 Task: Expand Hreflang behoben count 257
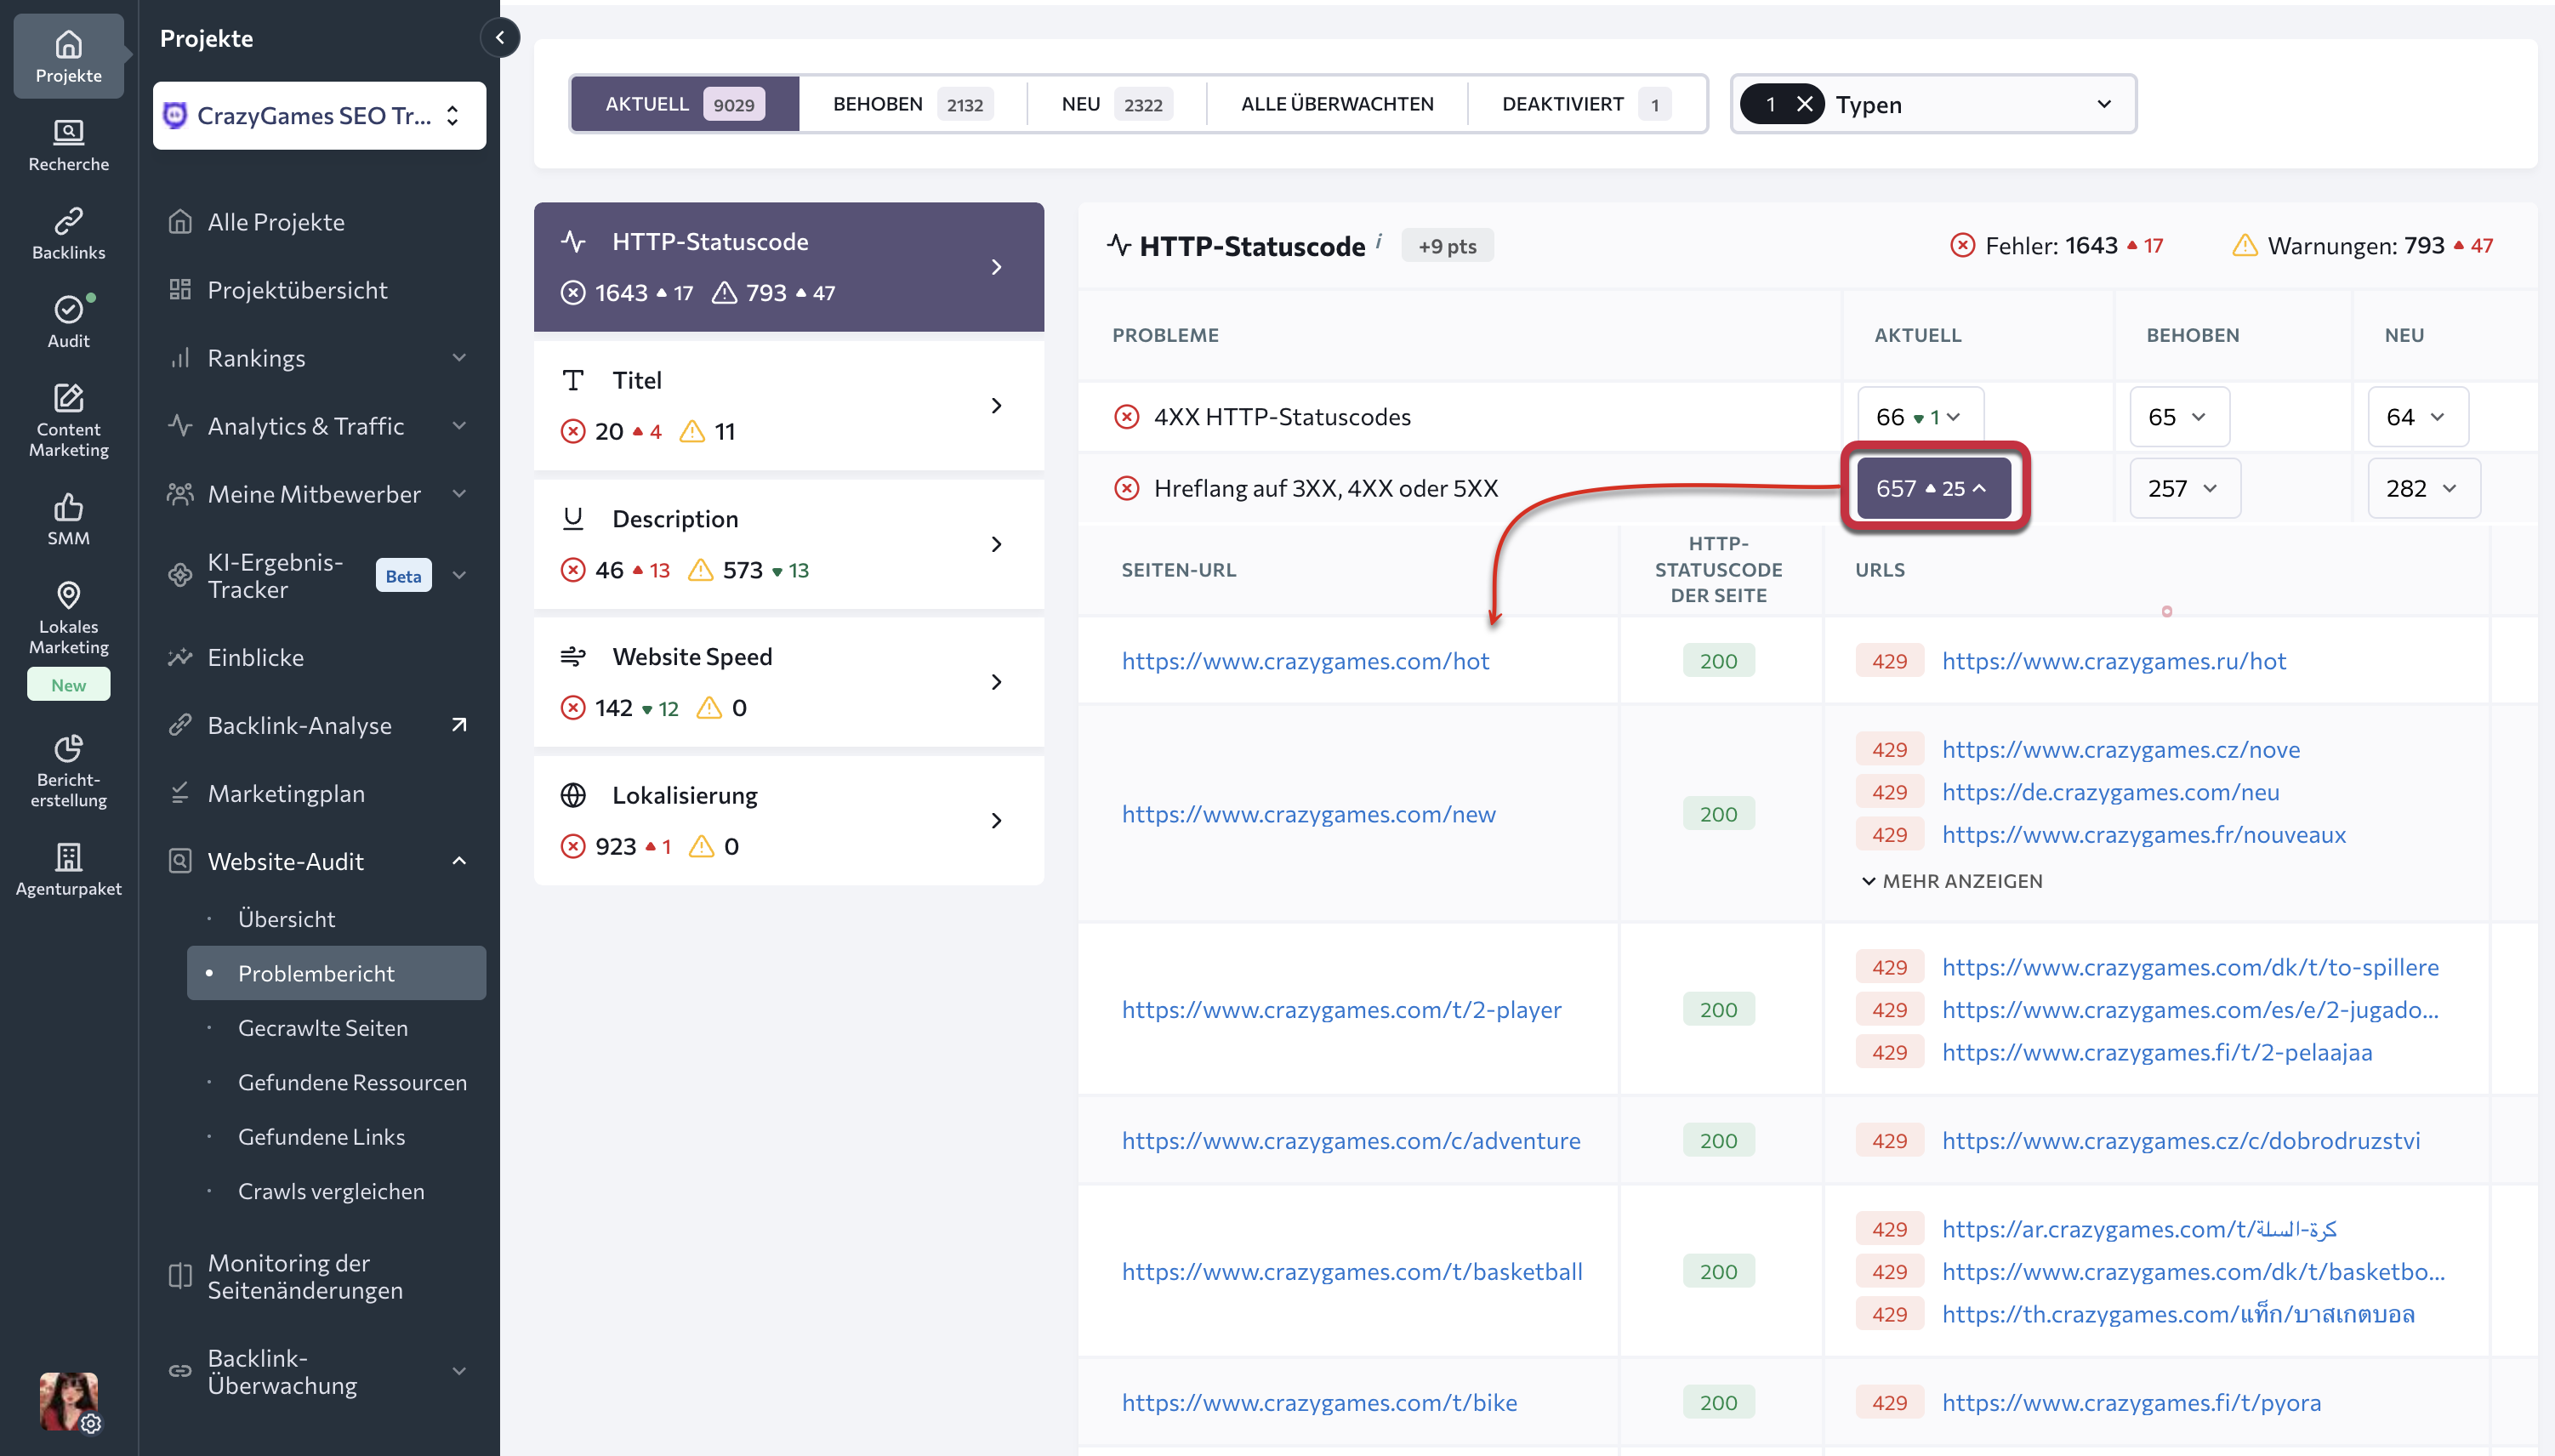pyautogui.click(x=2185, y=488)
